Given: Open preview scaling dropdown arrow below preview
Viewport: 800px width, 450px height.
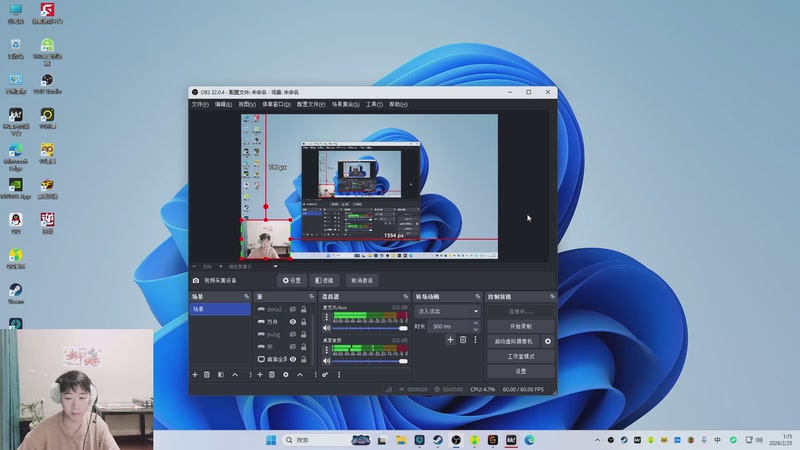Looking at the screenshot, I should click(x=276, y=266).
